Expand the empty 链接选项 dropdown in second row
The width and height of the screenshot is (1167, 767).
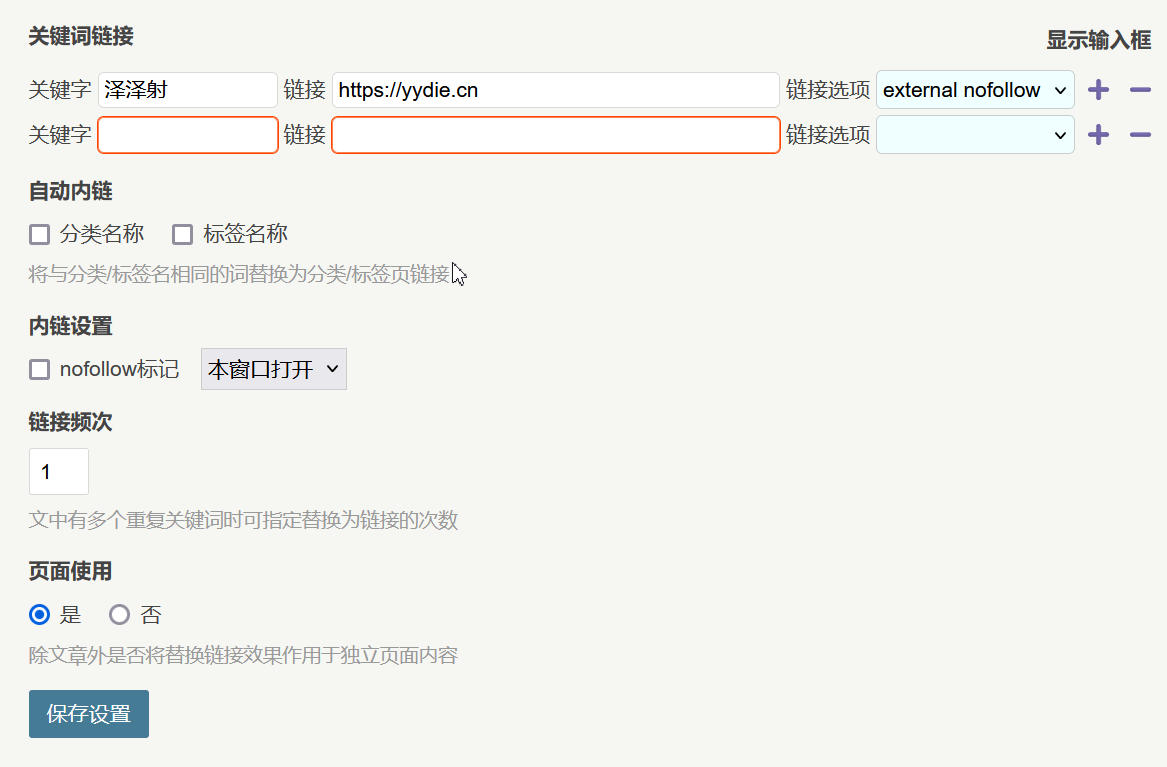coord(975,135)
